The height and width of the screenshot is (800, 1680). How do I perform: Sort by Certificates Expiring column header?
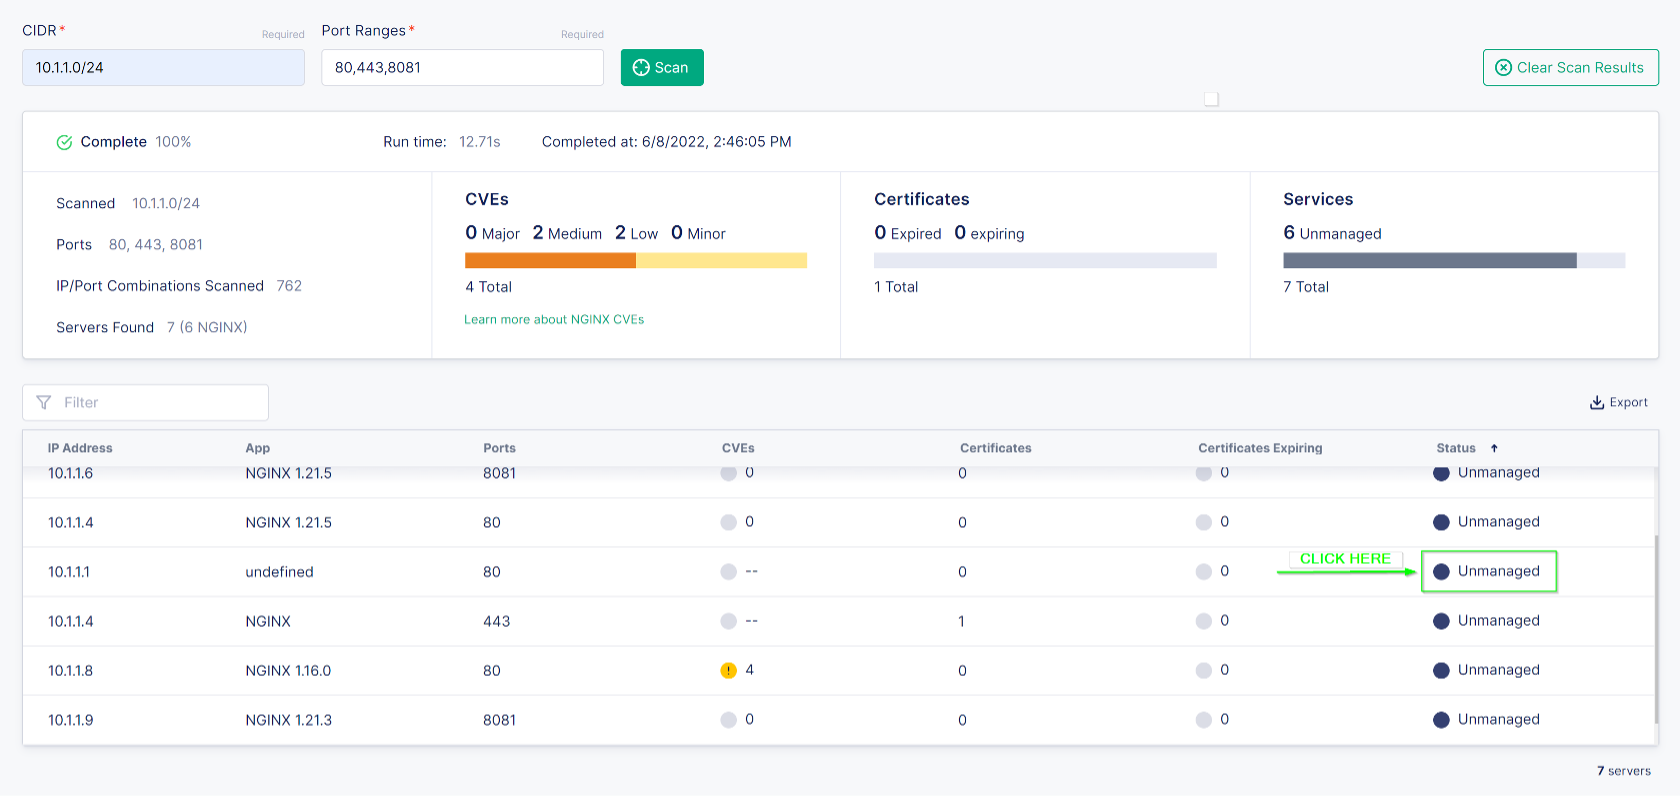point(1260,448)
